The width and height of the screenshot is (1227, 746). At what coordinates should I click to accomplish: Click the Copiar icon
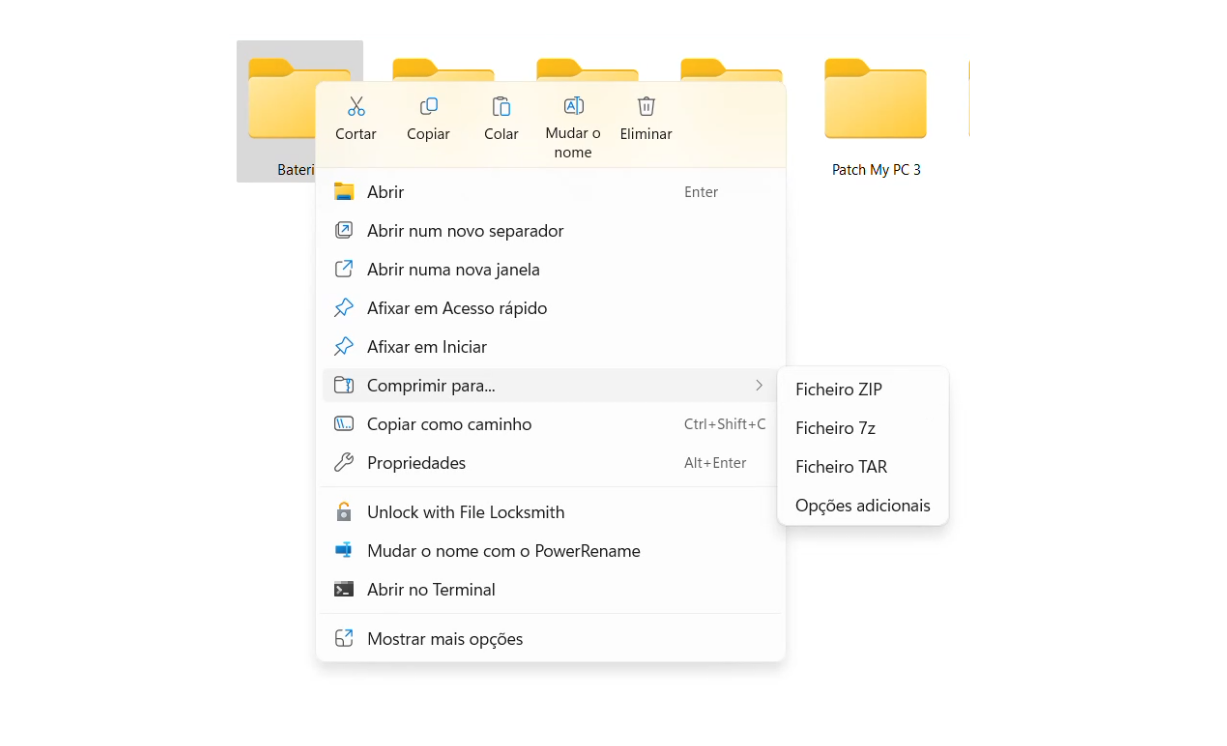[x=428, y=107]
